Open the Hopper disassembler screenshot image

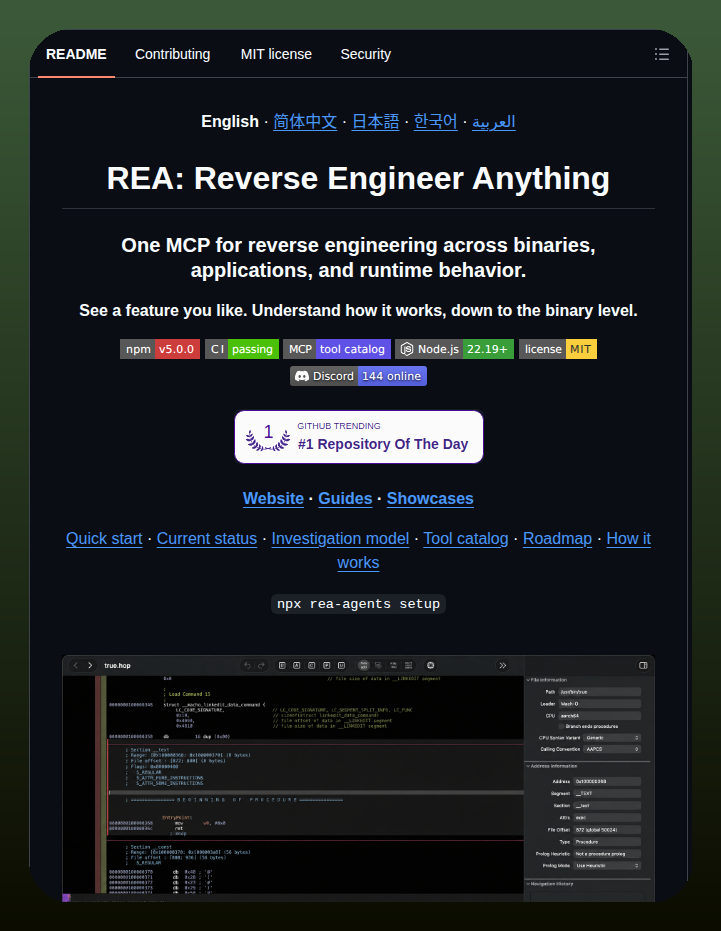click(358, 778)
